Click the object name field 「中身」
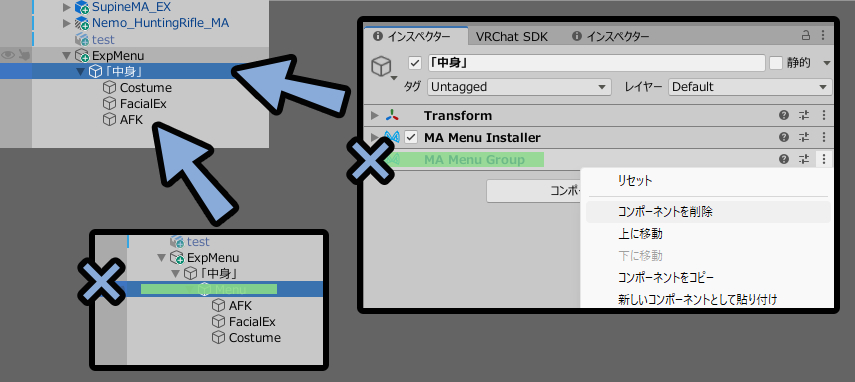Screen dimensions: 855x382 click(597, 63)
